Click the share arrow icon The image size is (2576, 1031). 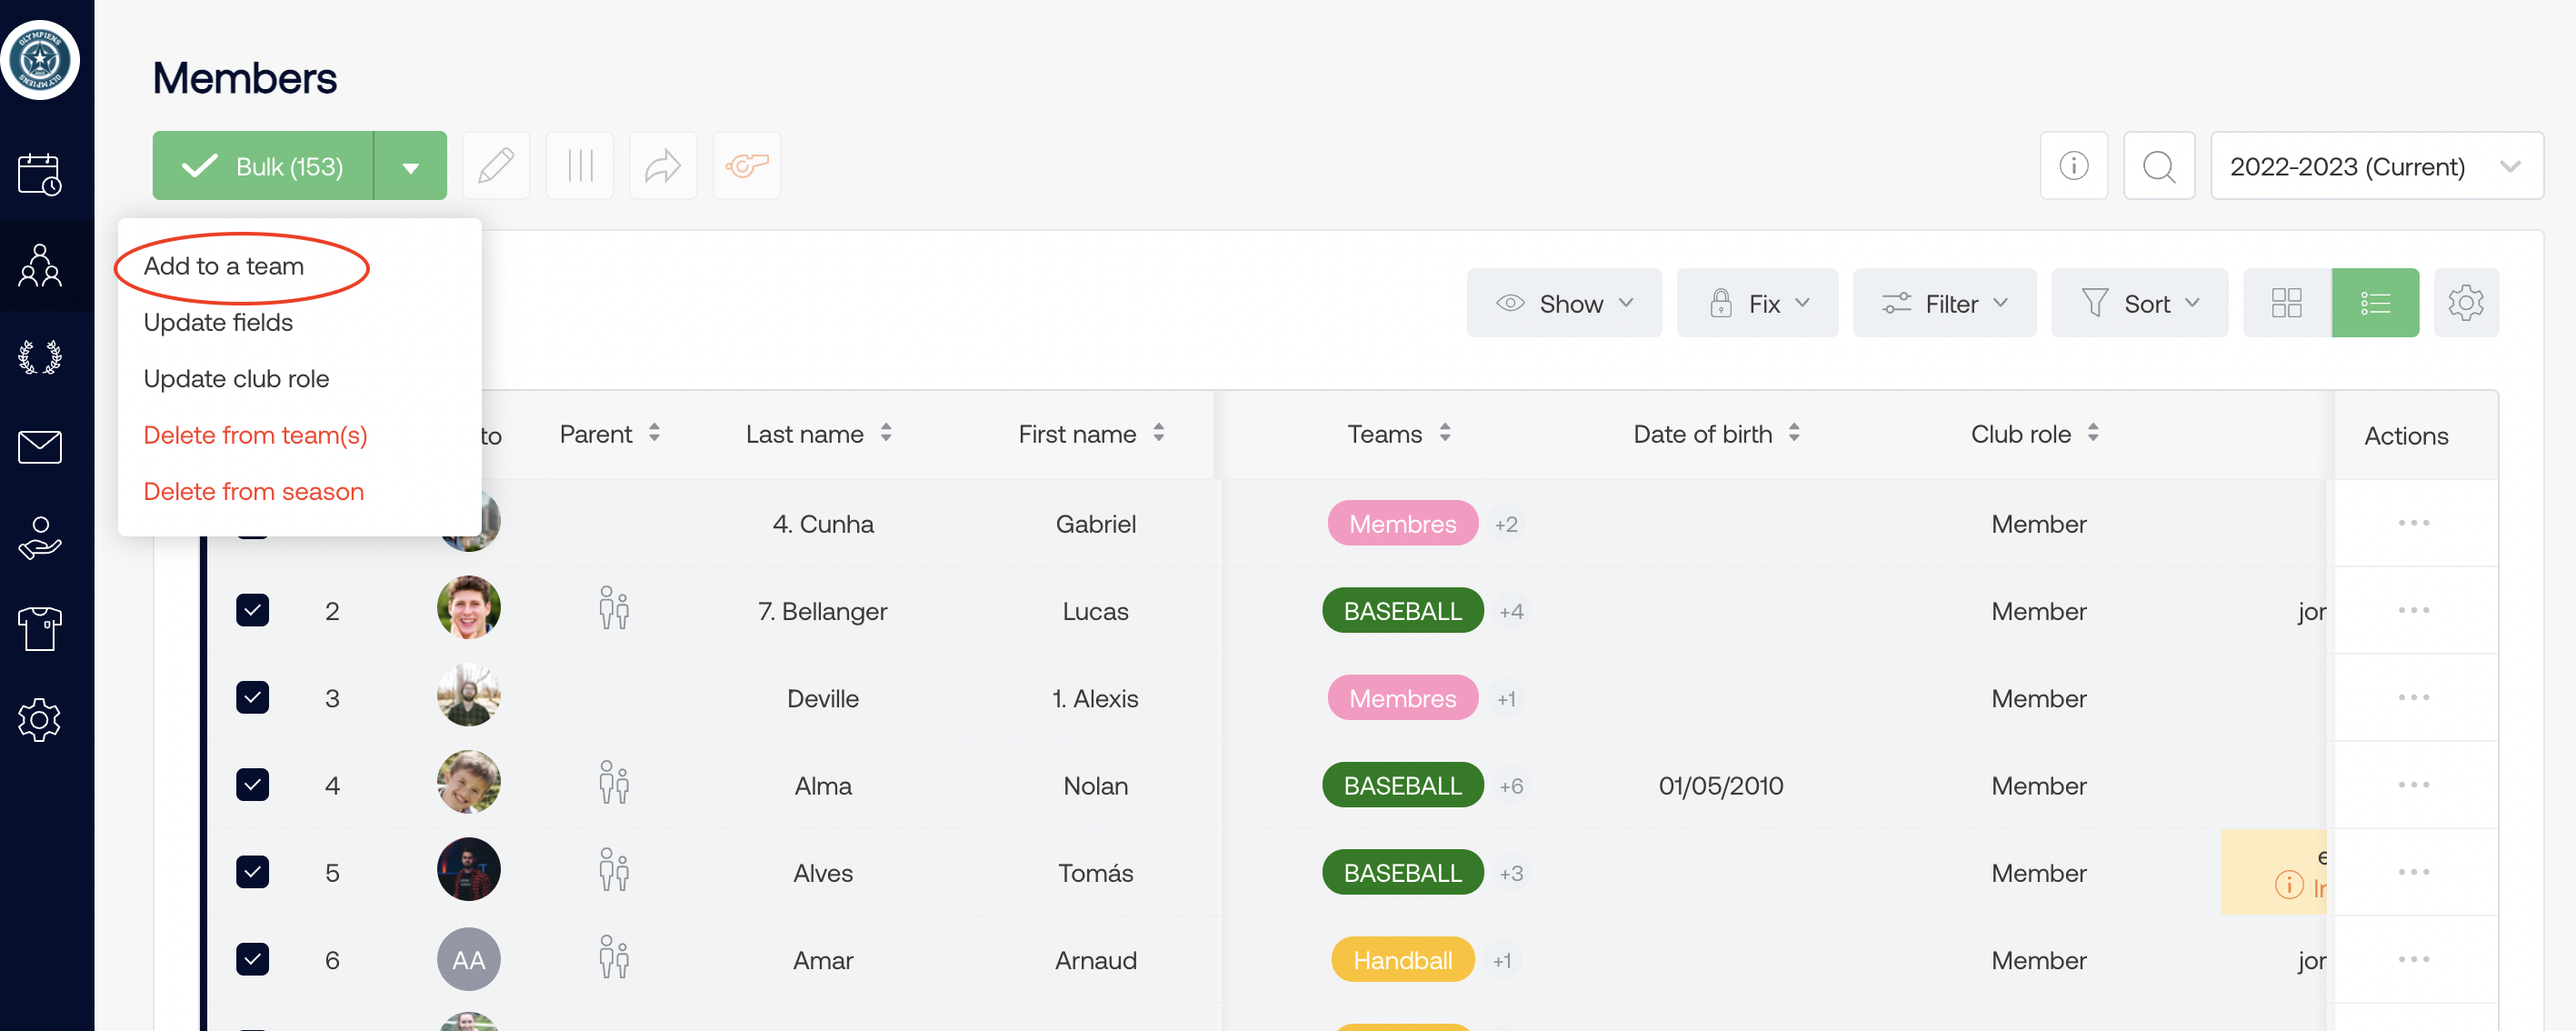[x=662, y=166]
